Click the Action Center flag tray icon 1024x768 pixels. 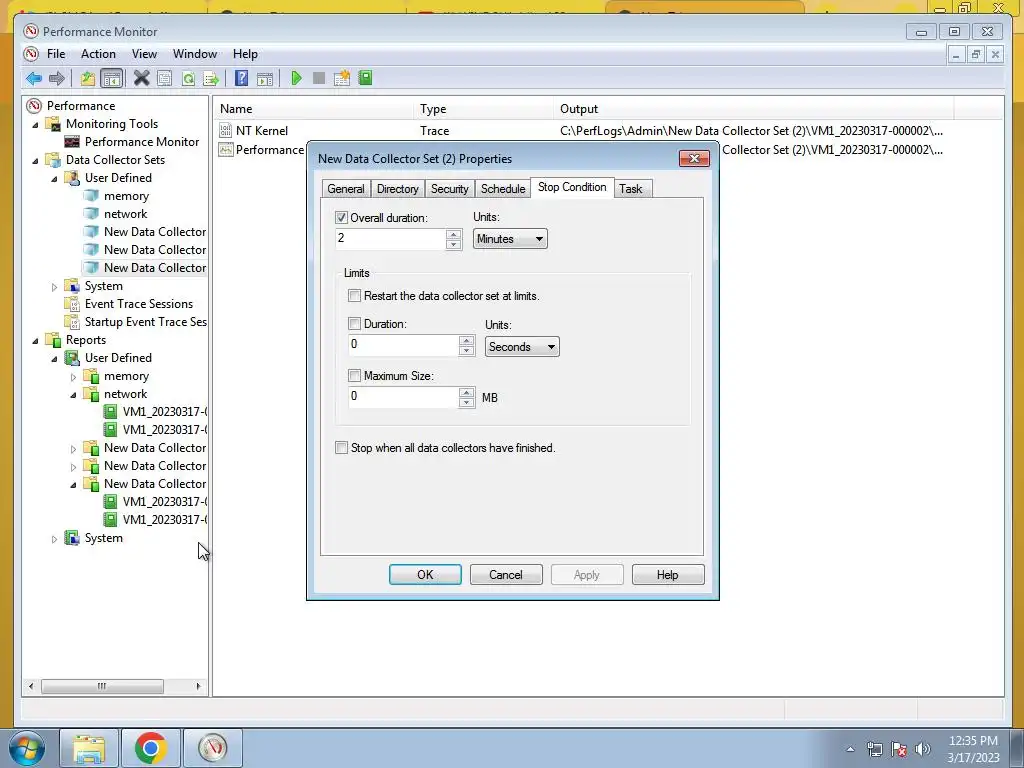[x=899, y=749]
